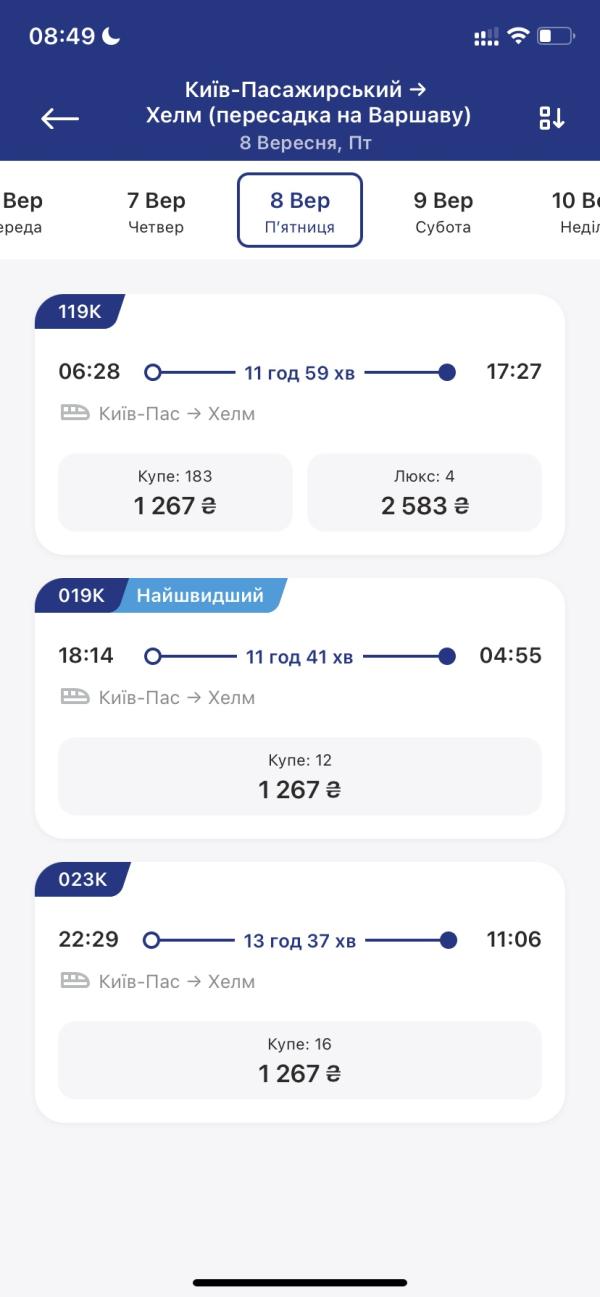Tap the battery indicator icon
The image size is (600, 1297).
point(556,36)
